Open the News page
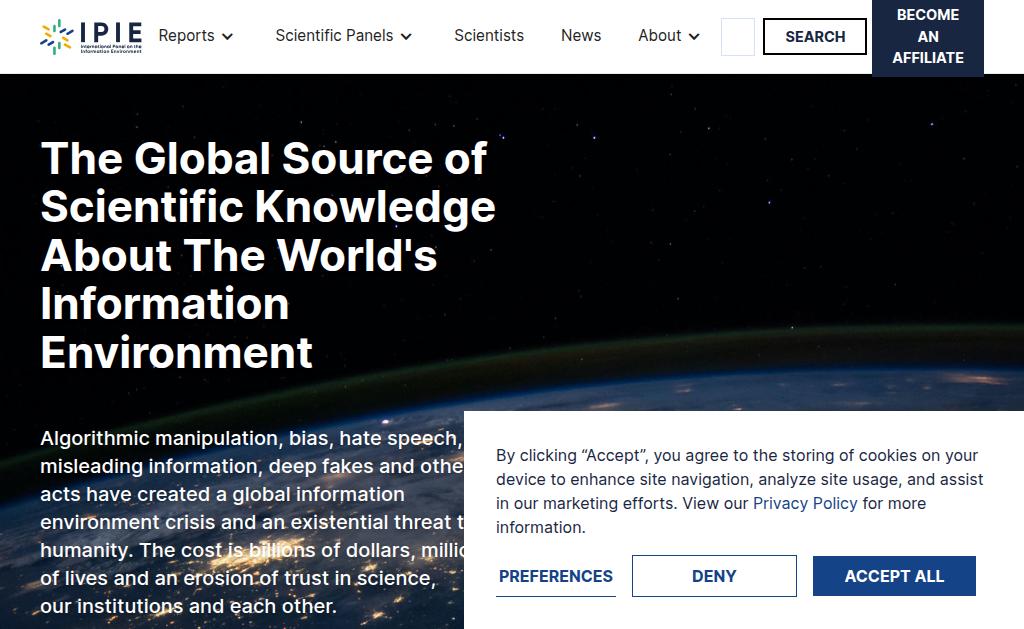The image size is (1024, 629). pyautogui.click(x=581, y=36)
